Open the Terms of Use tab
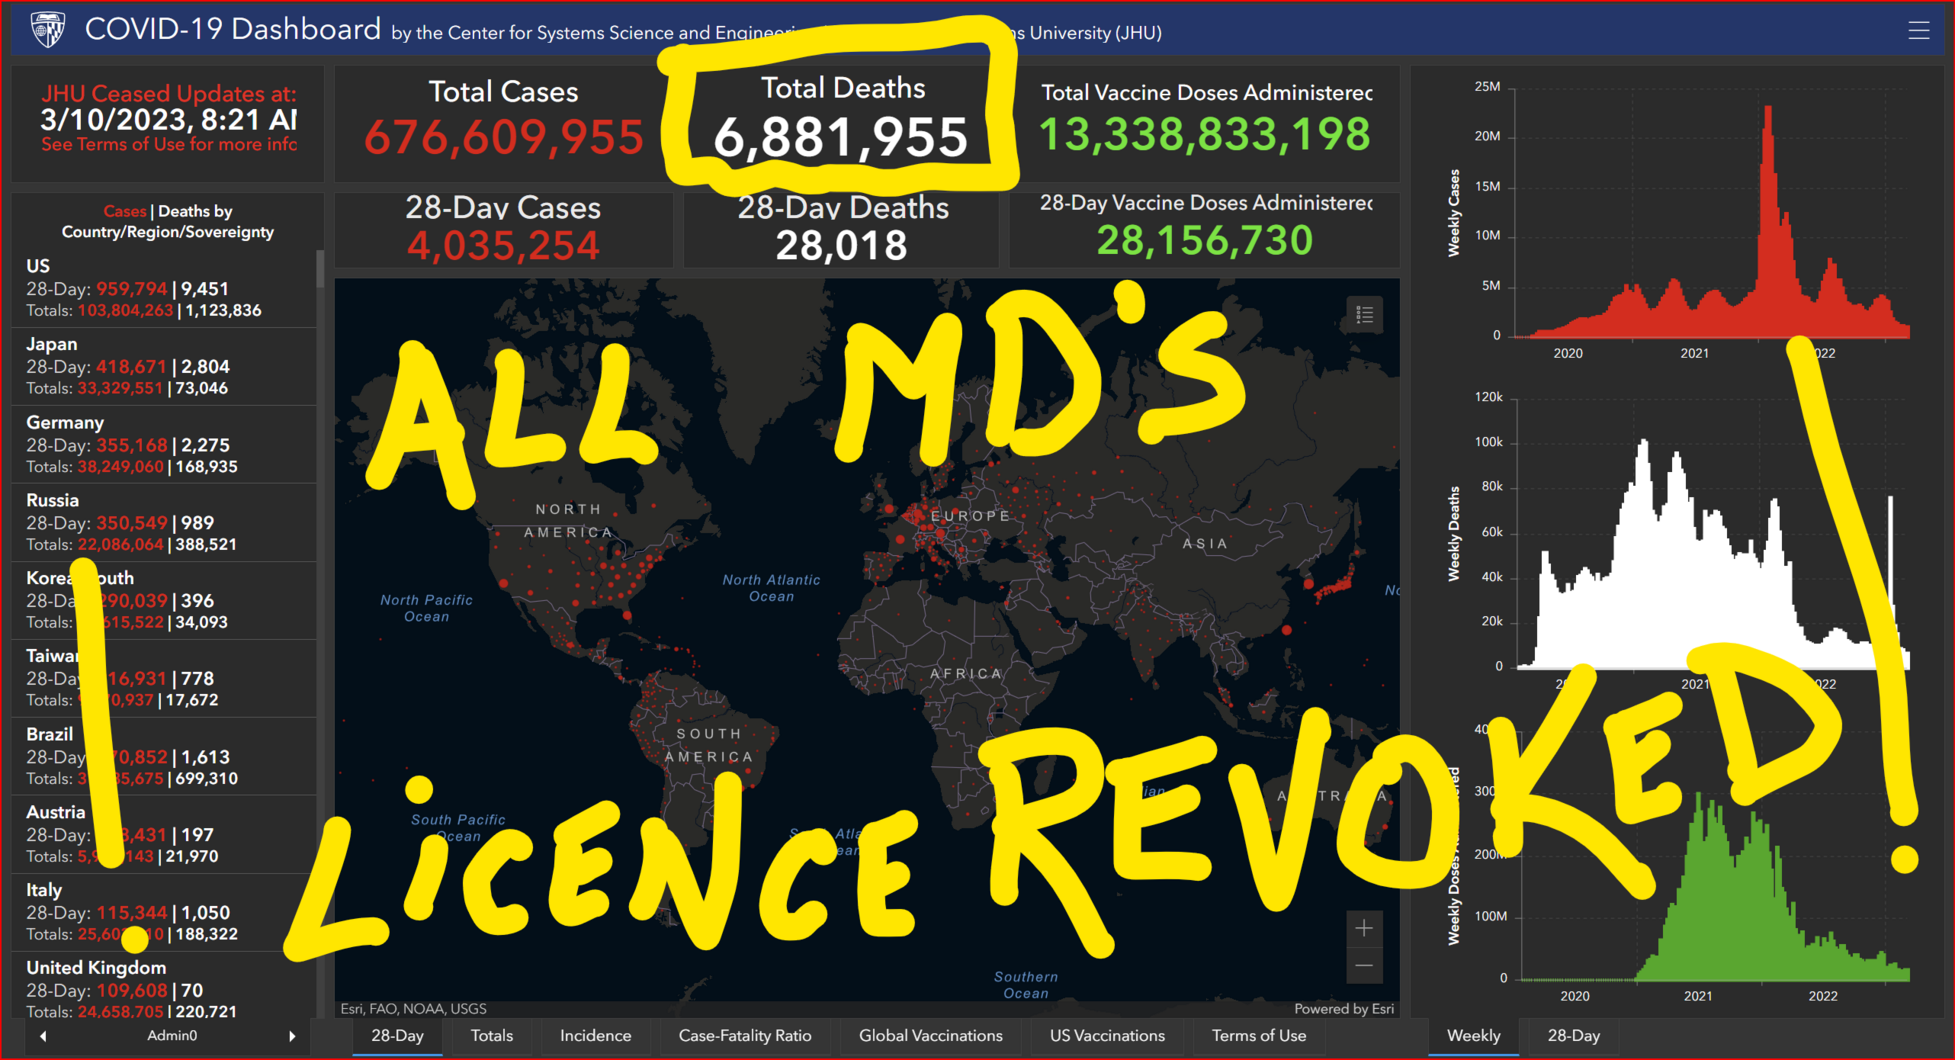This screenshot has height=1060, width=1955. coord(1258,1036)
